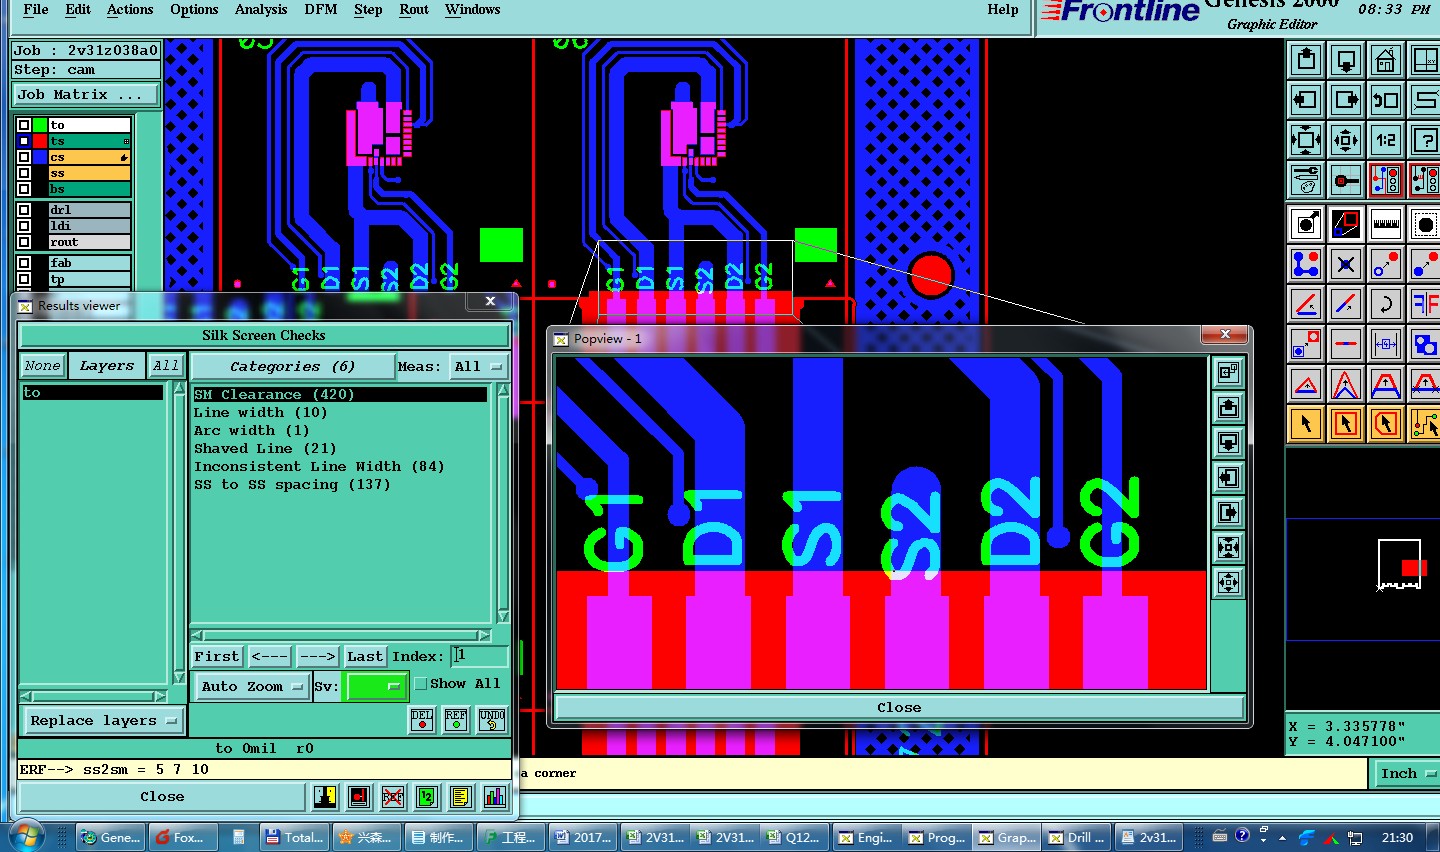Open the File menu
Image resolution: width=1440 pixels, height=852 pixels.
tap(36, 10)
